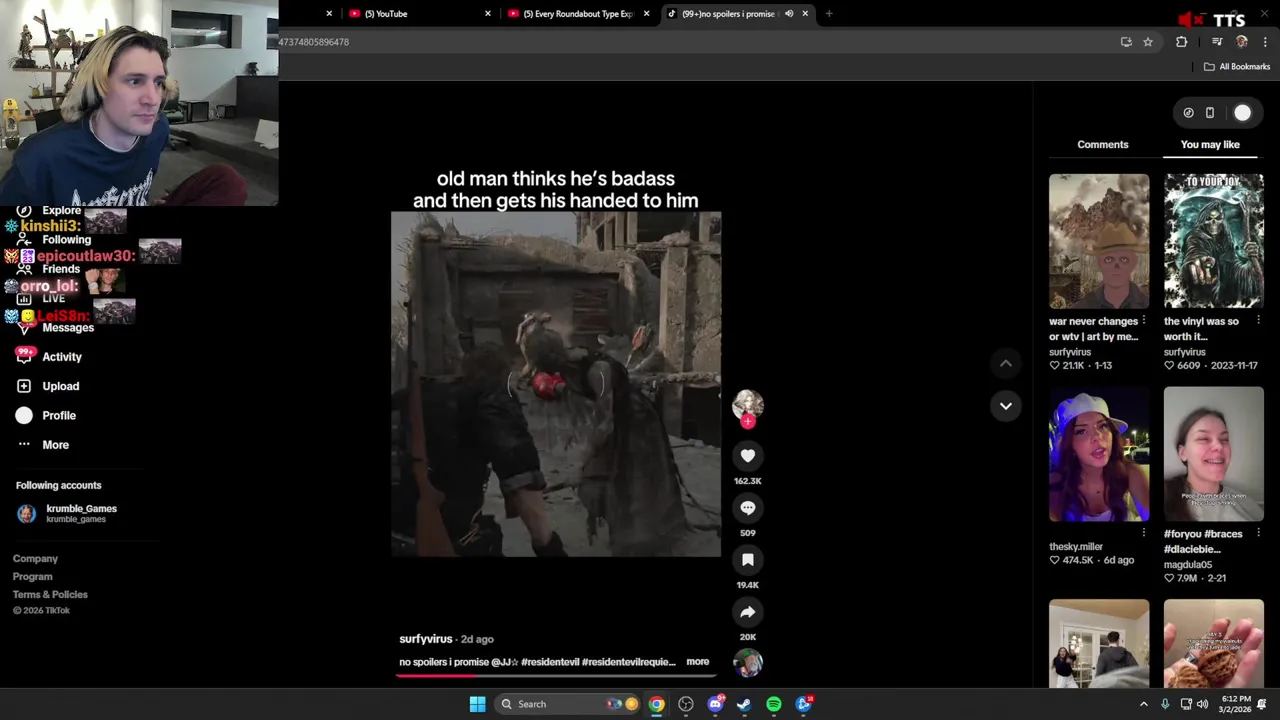Open the spinning sound disc avatar
1280x720 pixels.
[x=747, y=662]
